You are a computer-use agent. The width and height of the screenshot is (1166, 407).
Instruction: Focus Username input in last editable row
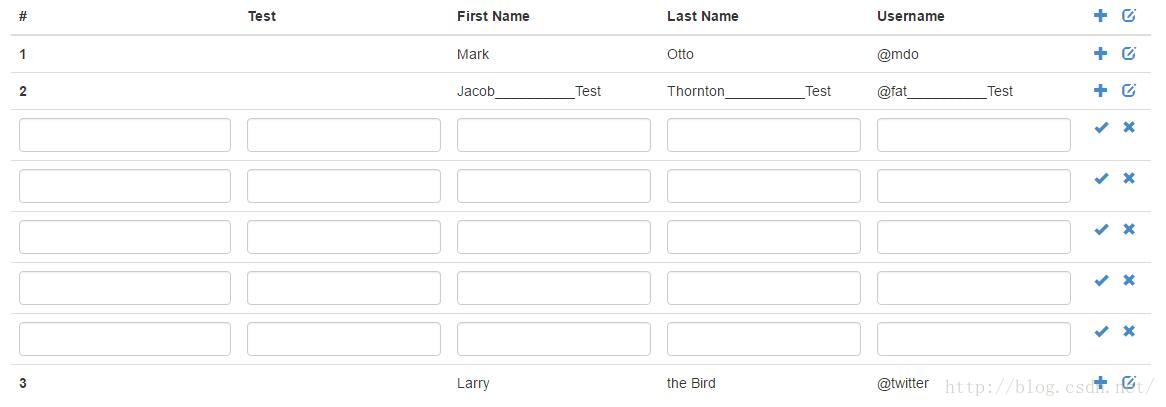973,339
